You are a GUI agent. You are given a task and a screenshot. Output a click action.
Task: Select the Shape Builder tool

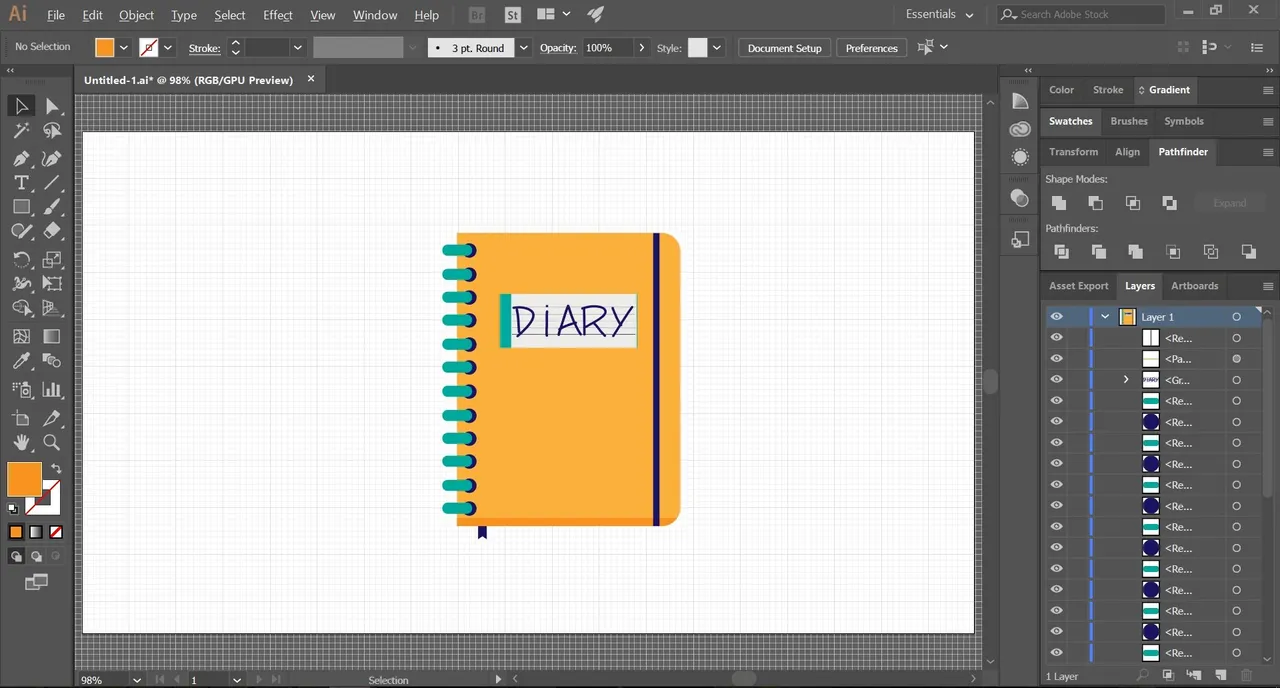click(21, 308)
